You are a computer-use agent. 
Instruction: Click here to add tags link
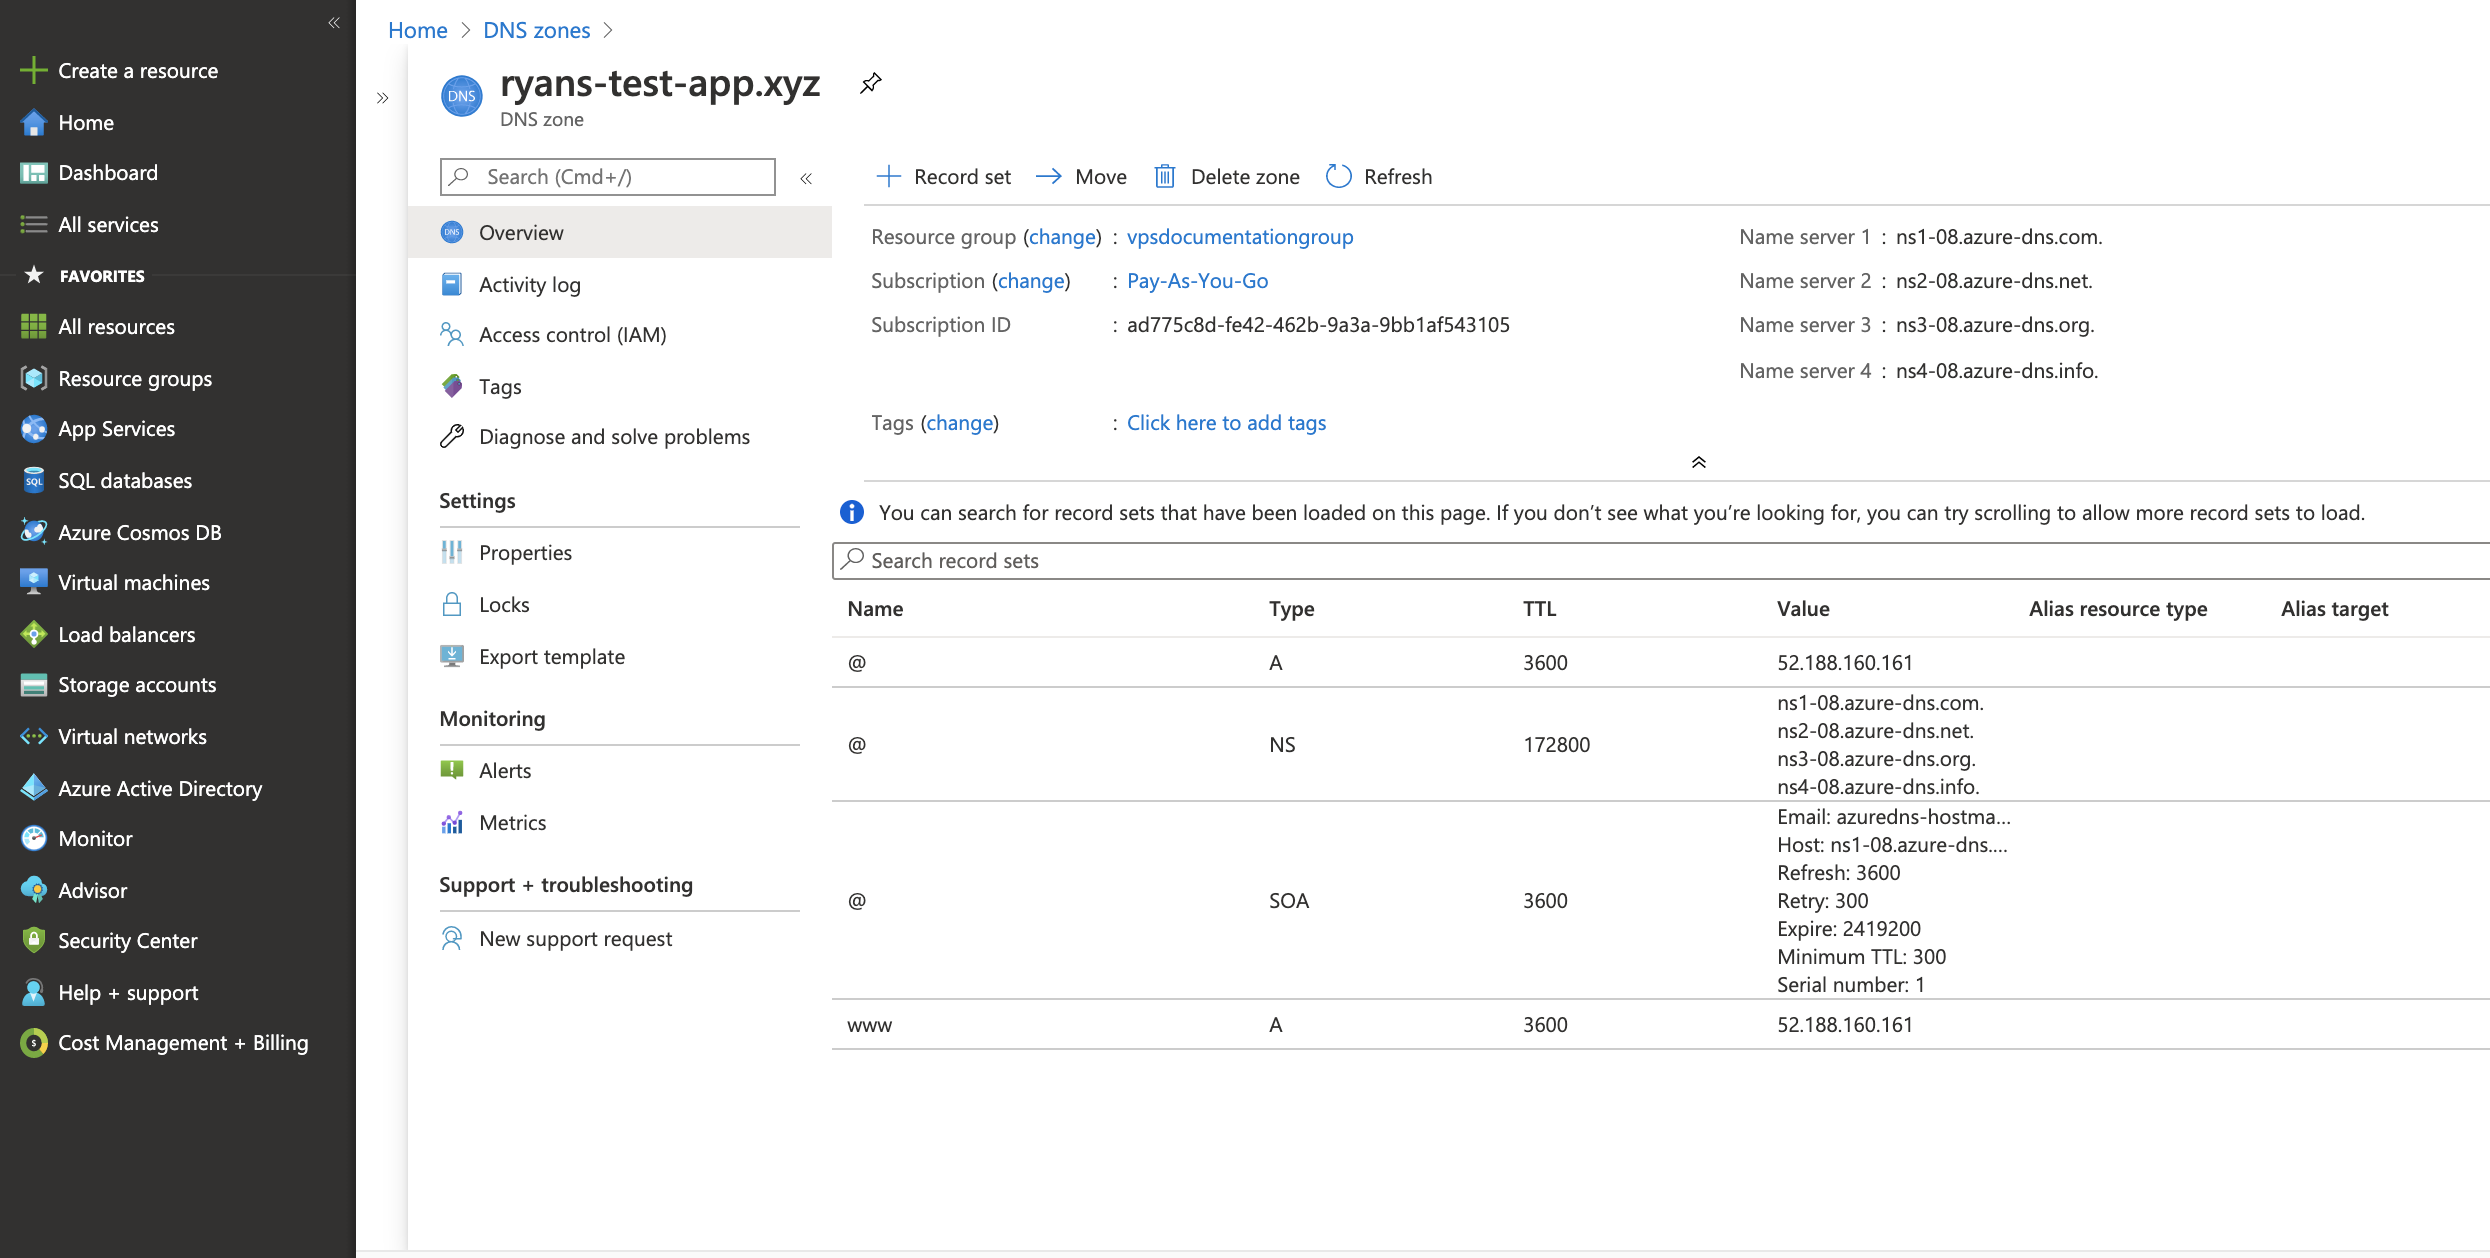point(1226,423)
